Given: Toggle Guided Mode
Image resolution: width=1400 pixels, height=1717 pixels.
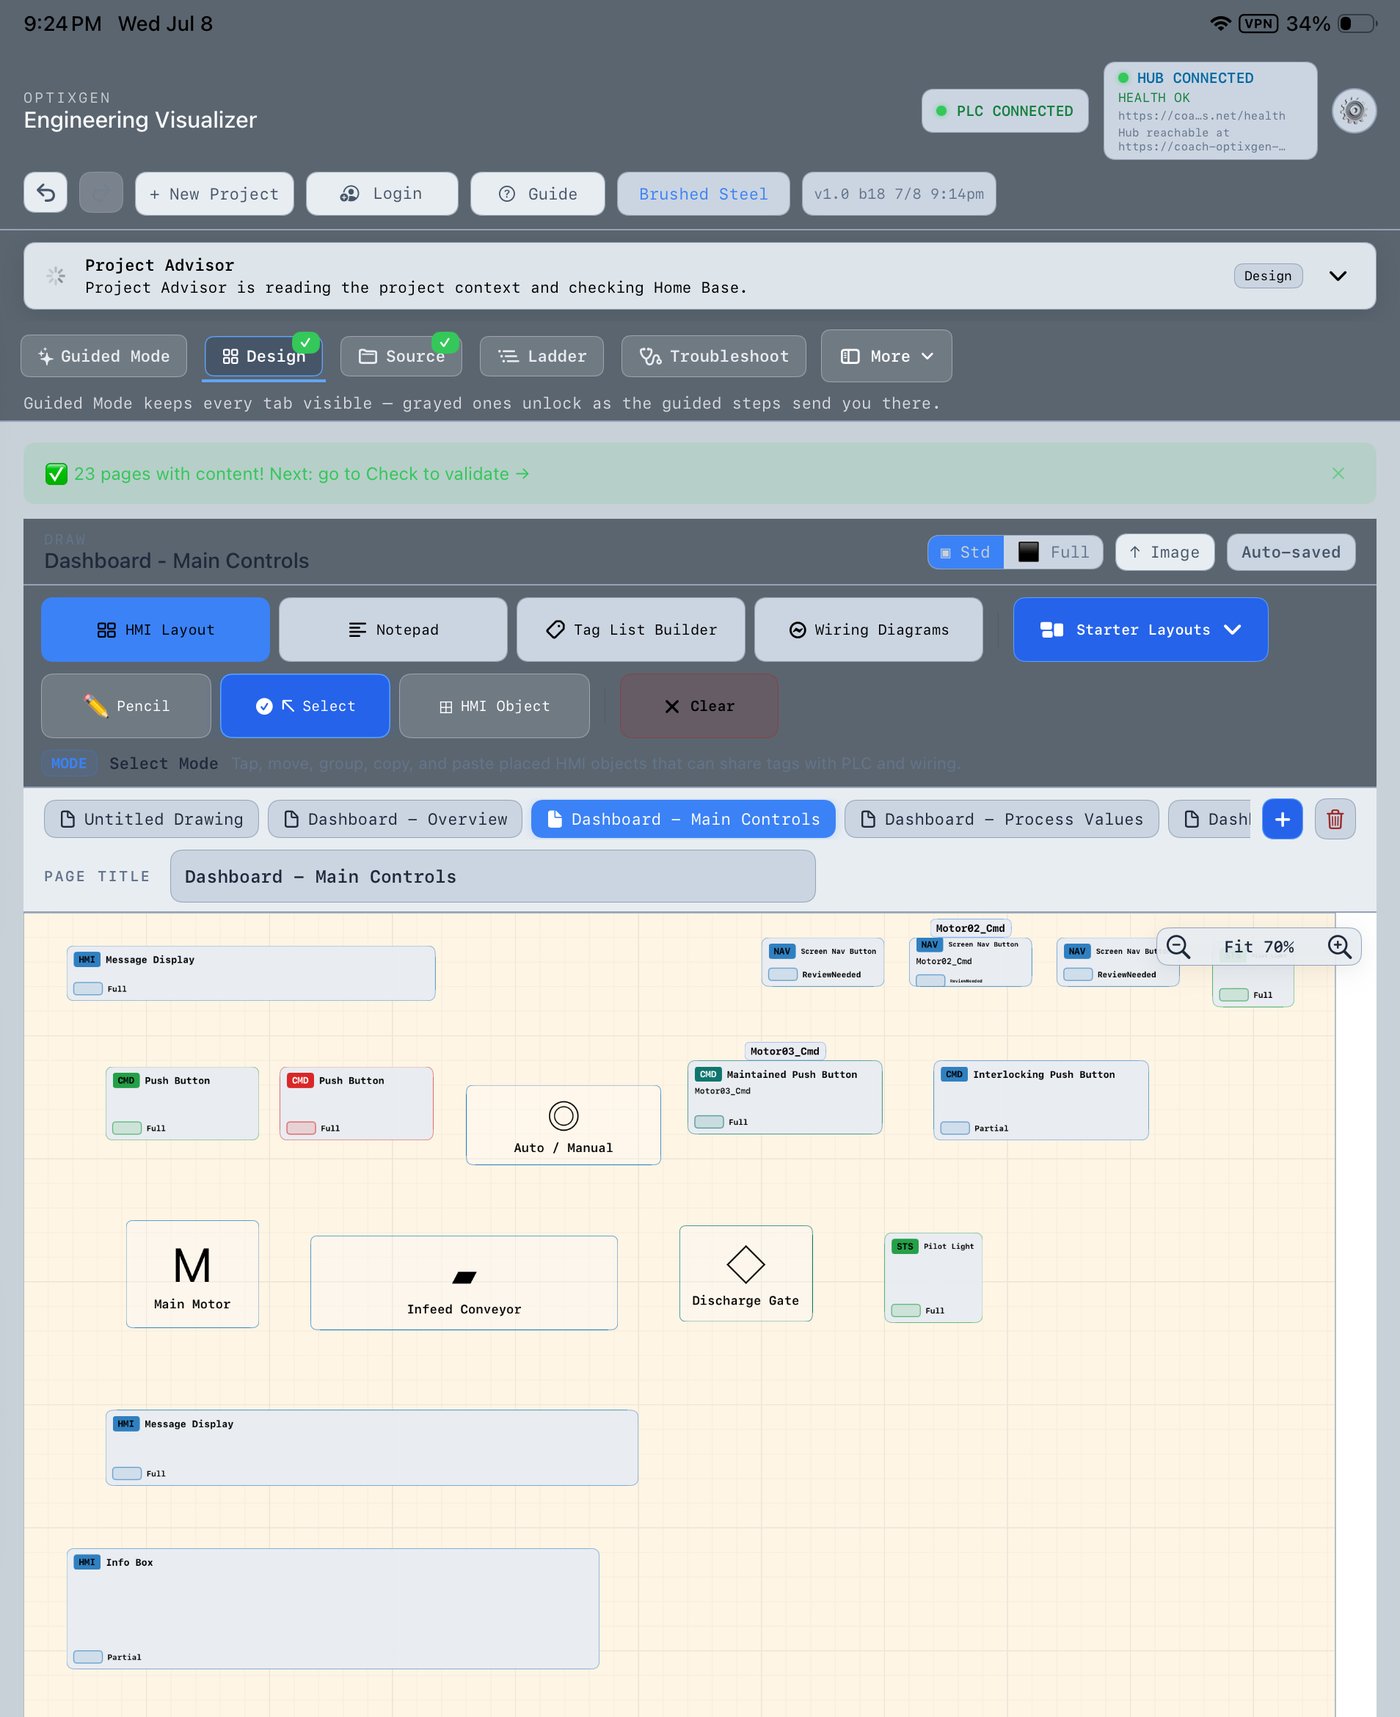Looking at the screenshot, I should pyautogui.click(x=104, y=356).
